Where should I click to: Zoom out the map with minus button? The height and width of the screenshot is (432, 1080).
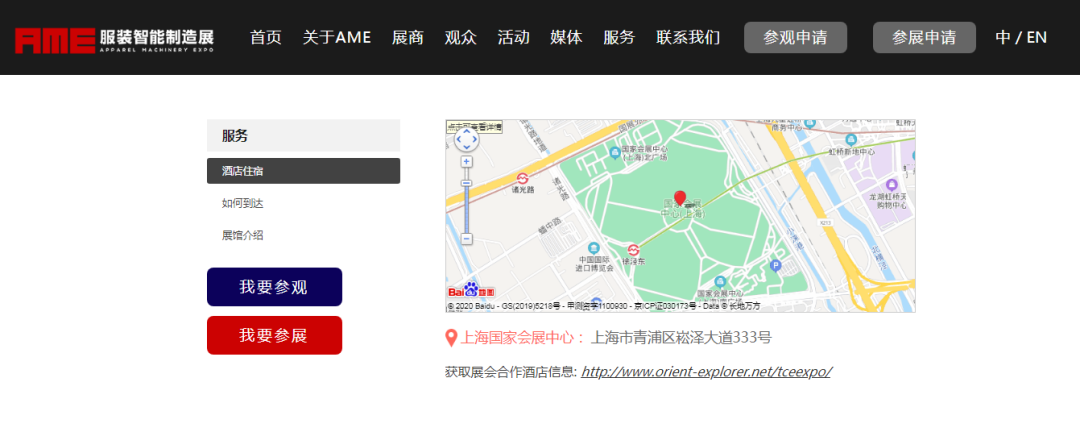click(x=466, y=239)
